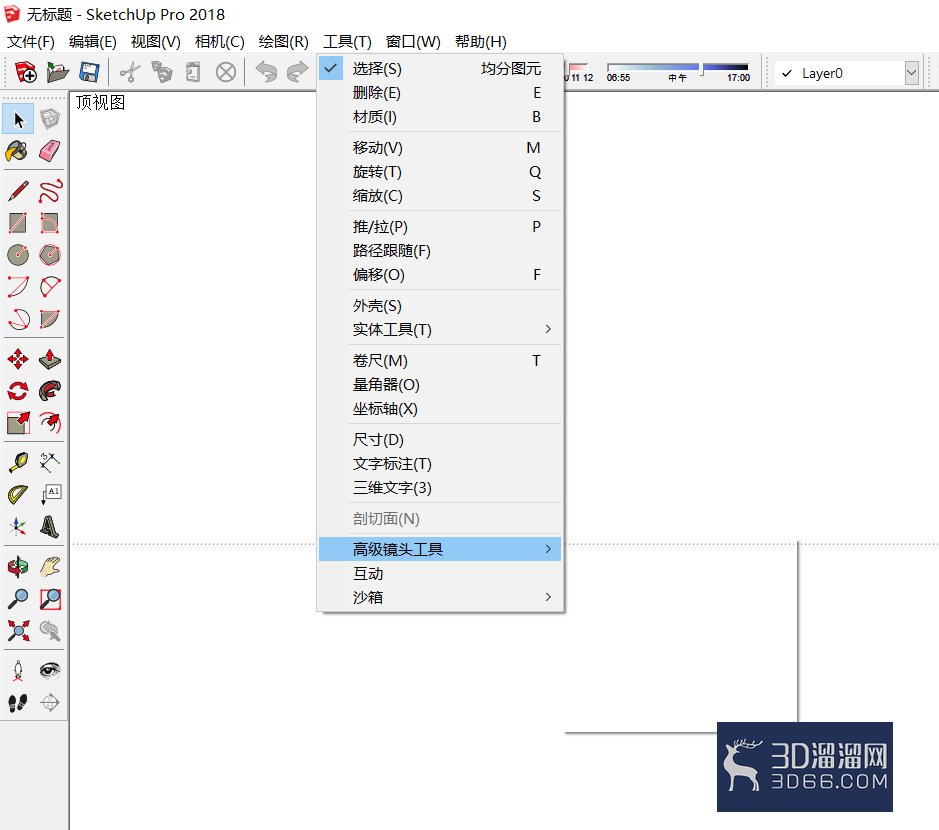The image size is (939, 830).
Task: Select the Section Plane tool icon
Action: tap(50, 702)
